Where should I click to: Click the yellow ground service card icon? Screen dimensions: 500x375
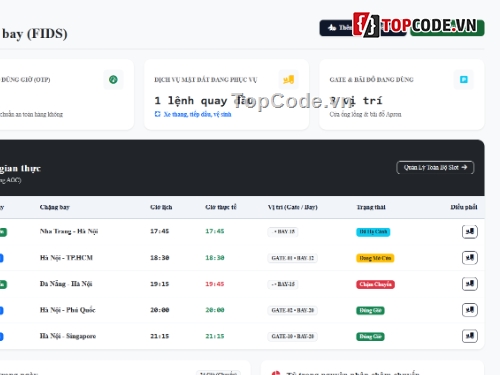[x=288, y=80]
